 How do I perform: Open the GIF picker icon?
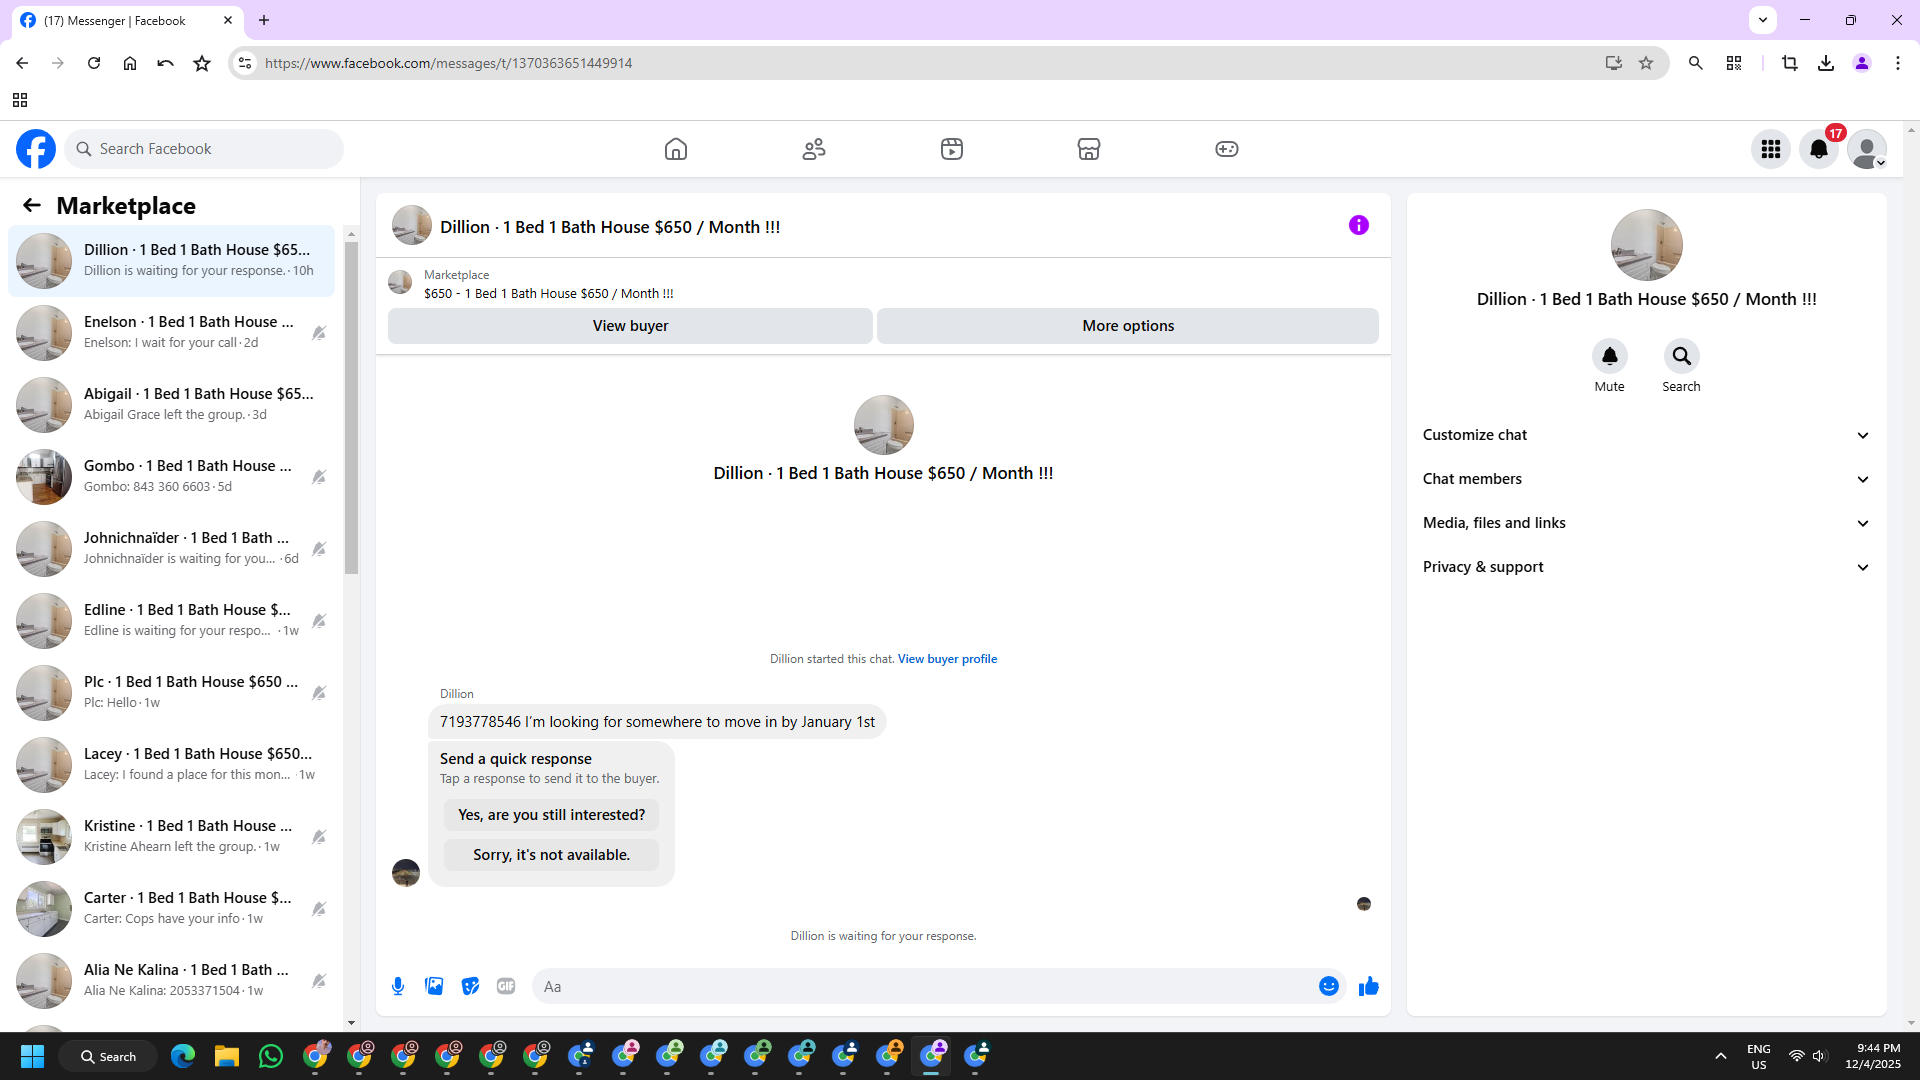(x=506, y=986)
